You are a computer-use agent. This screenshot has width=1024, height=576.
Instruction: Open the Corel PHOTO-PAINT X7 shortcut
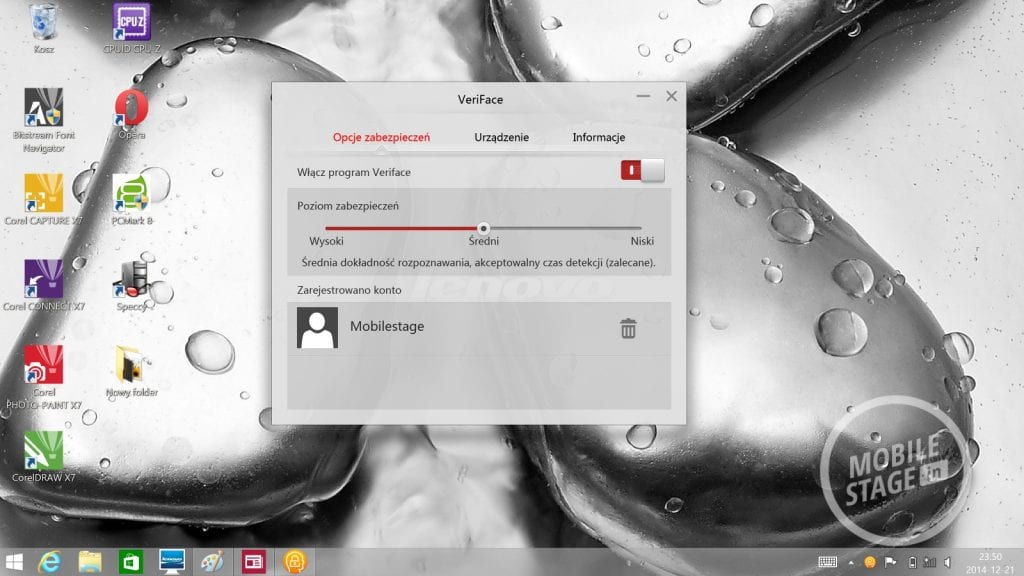click(43, 366)
